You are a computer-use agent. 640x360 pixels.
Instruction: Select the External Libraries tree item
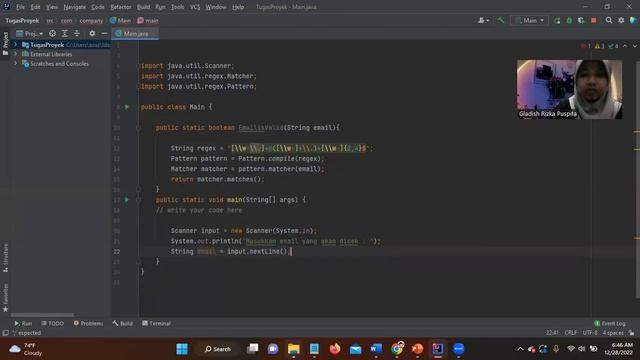(x=51, y=54)
